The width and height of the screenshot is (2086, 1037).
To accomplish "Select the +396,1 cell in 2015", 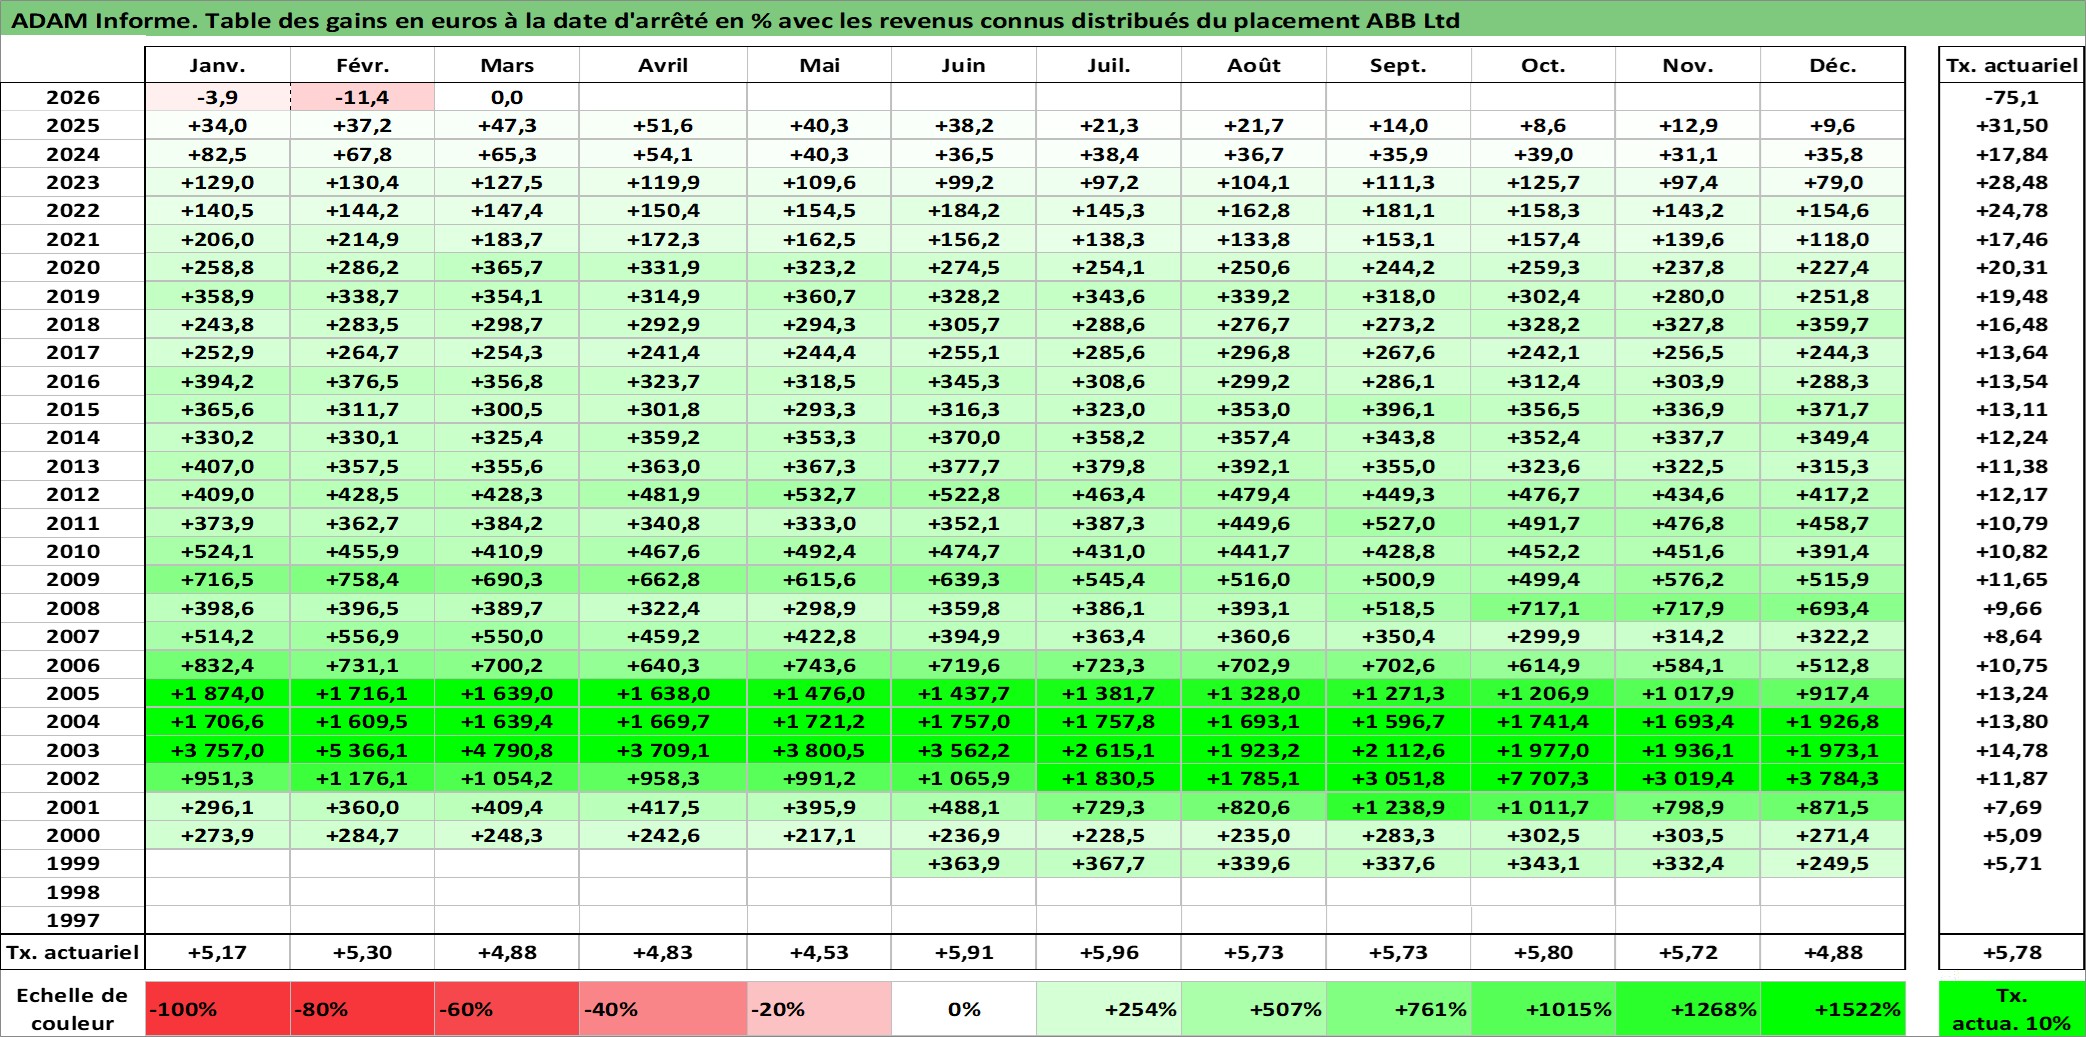I will click(1398, 409).
